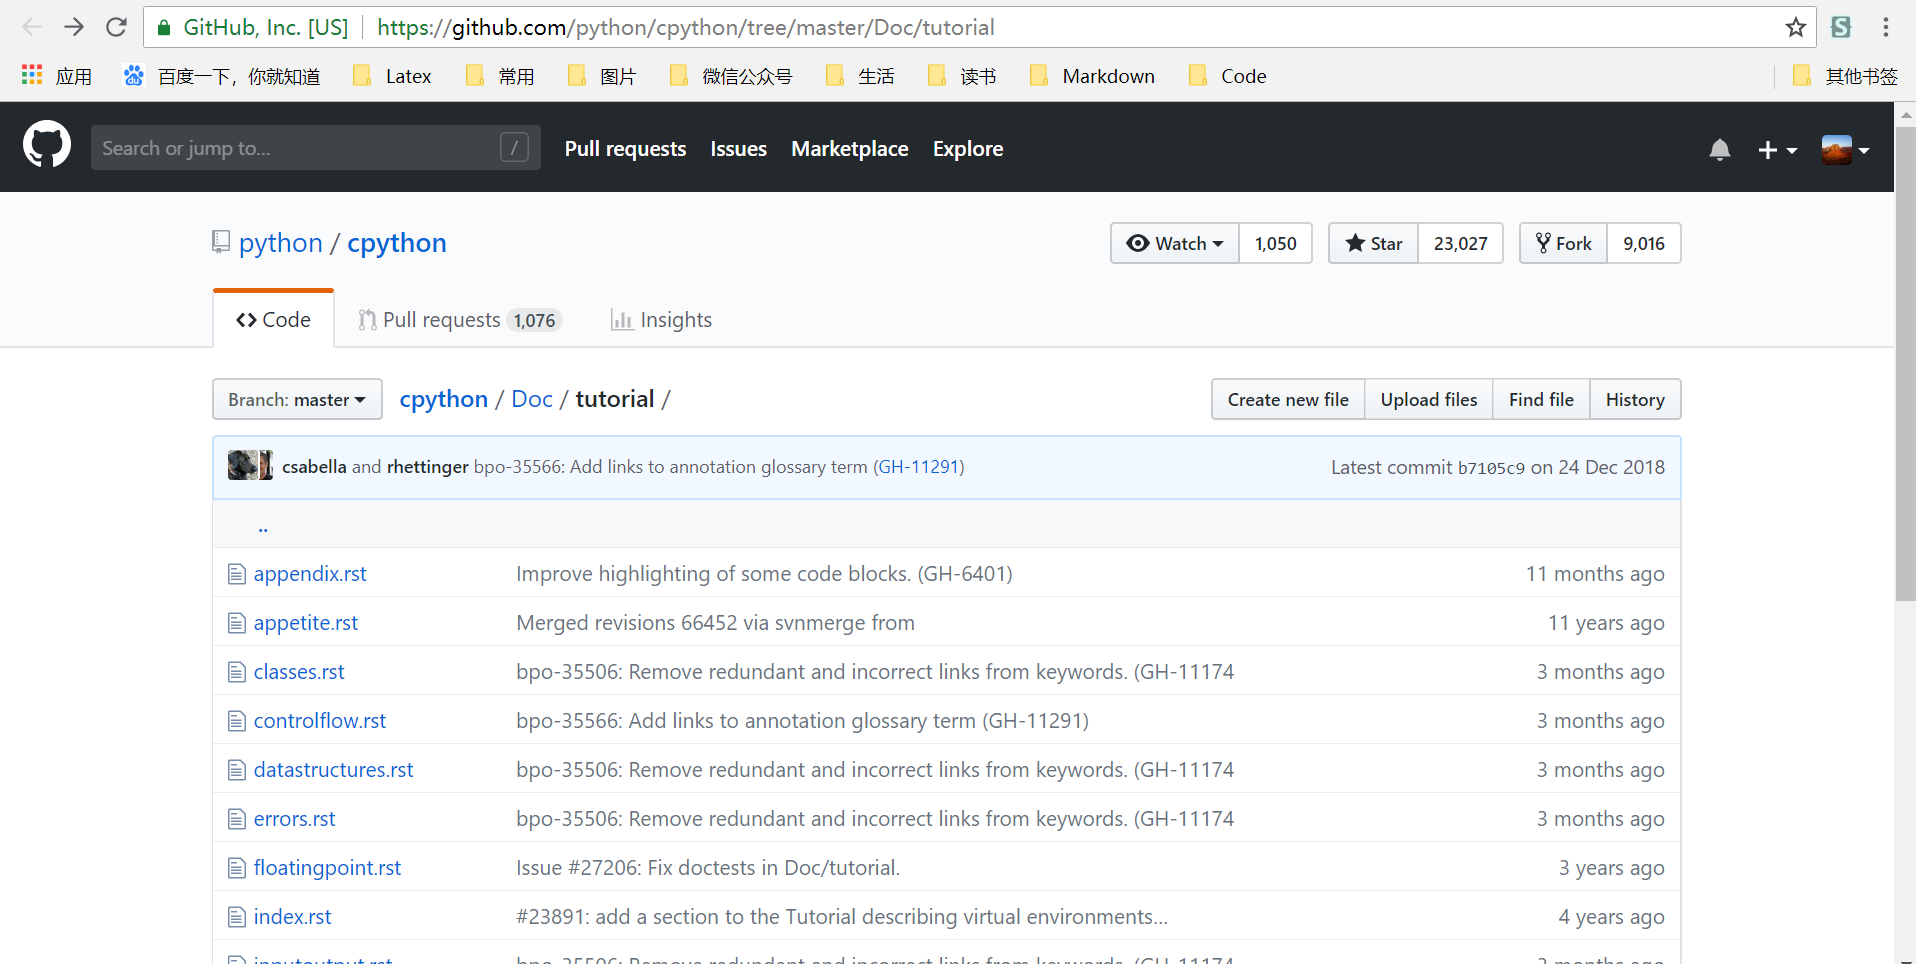This screenshot has width=1916, height=964.
Task: Star the cpython repository
Action: (x=1374, y=243)
